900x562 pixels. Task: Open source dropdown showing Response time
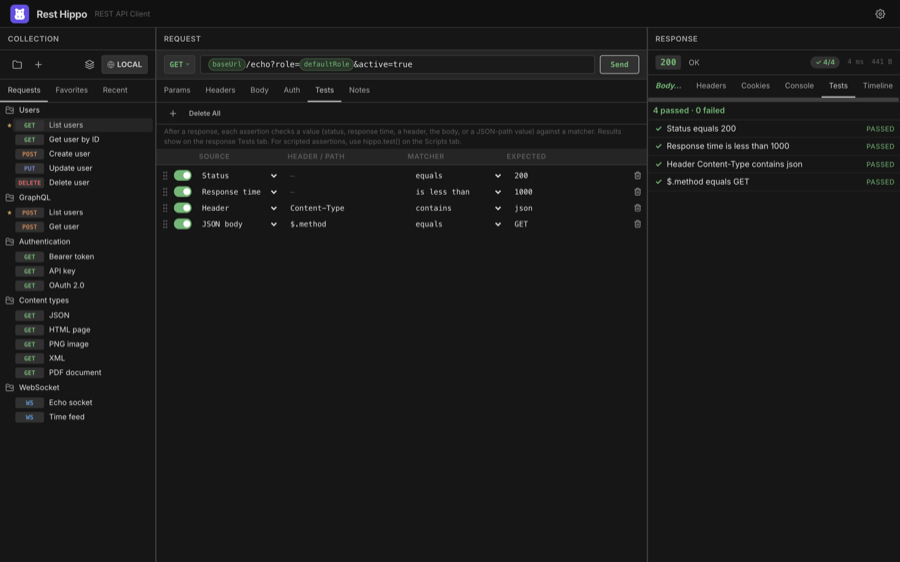click(239, 192)
